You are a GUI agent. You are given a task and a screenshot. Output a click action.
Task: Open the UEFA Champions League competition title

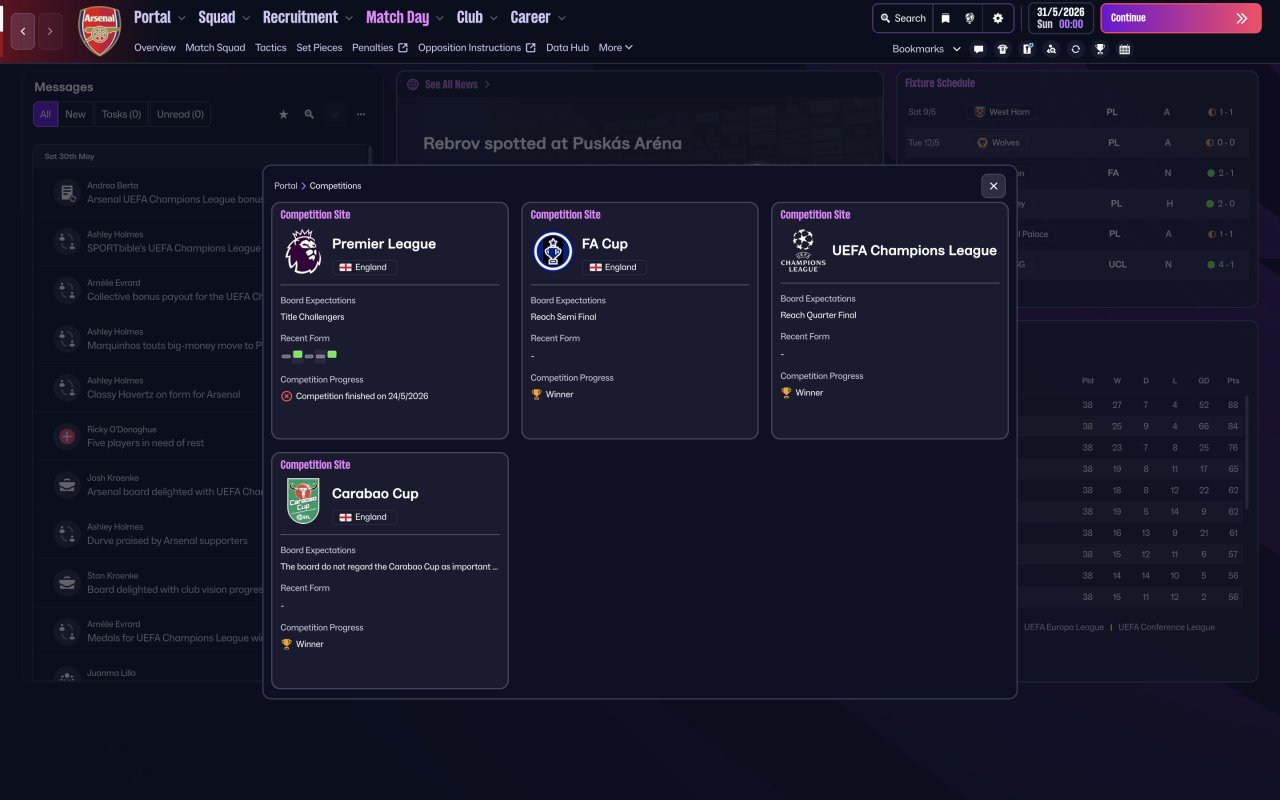(x=914, y=251)
